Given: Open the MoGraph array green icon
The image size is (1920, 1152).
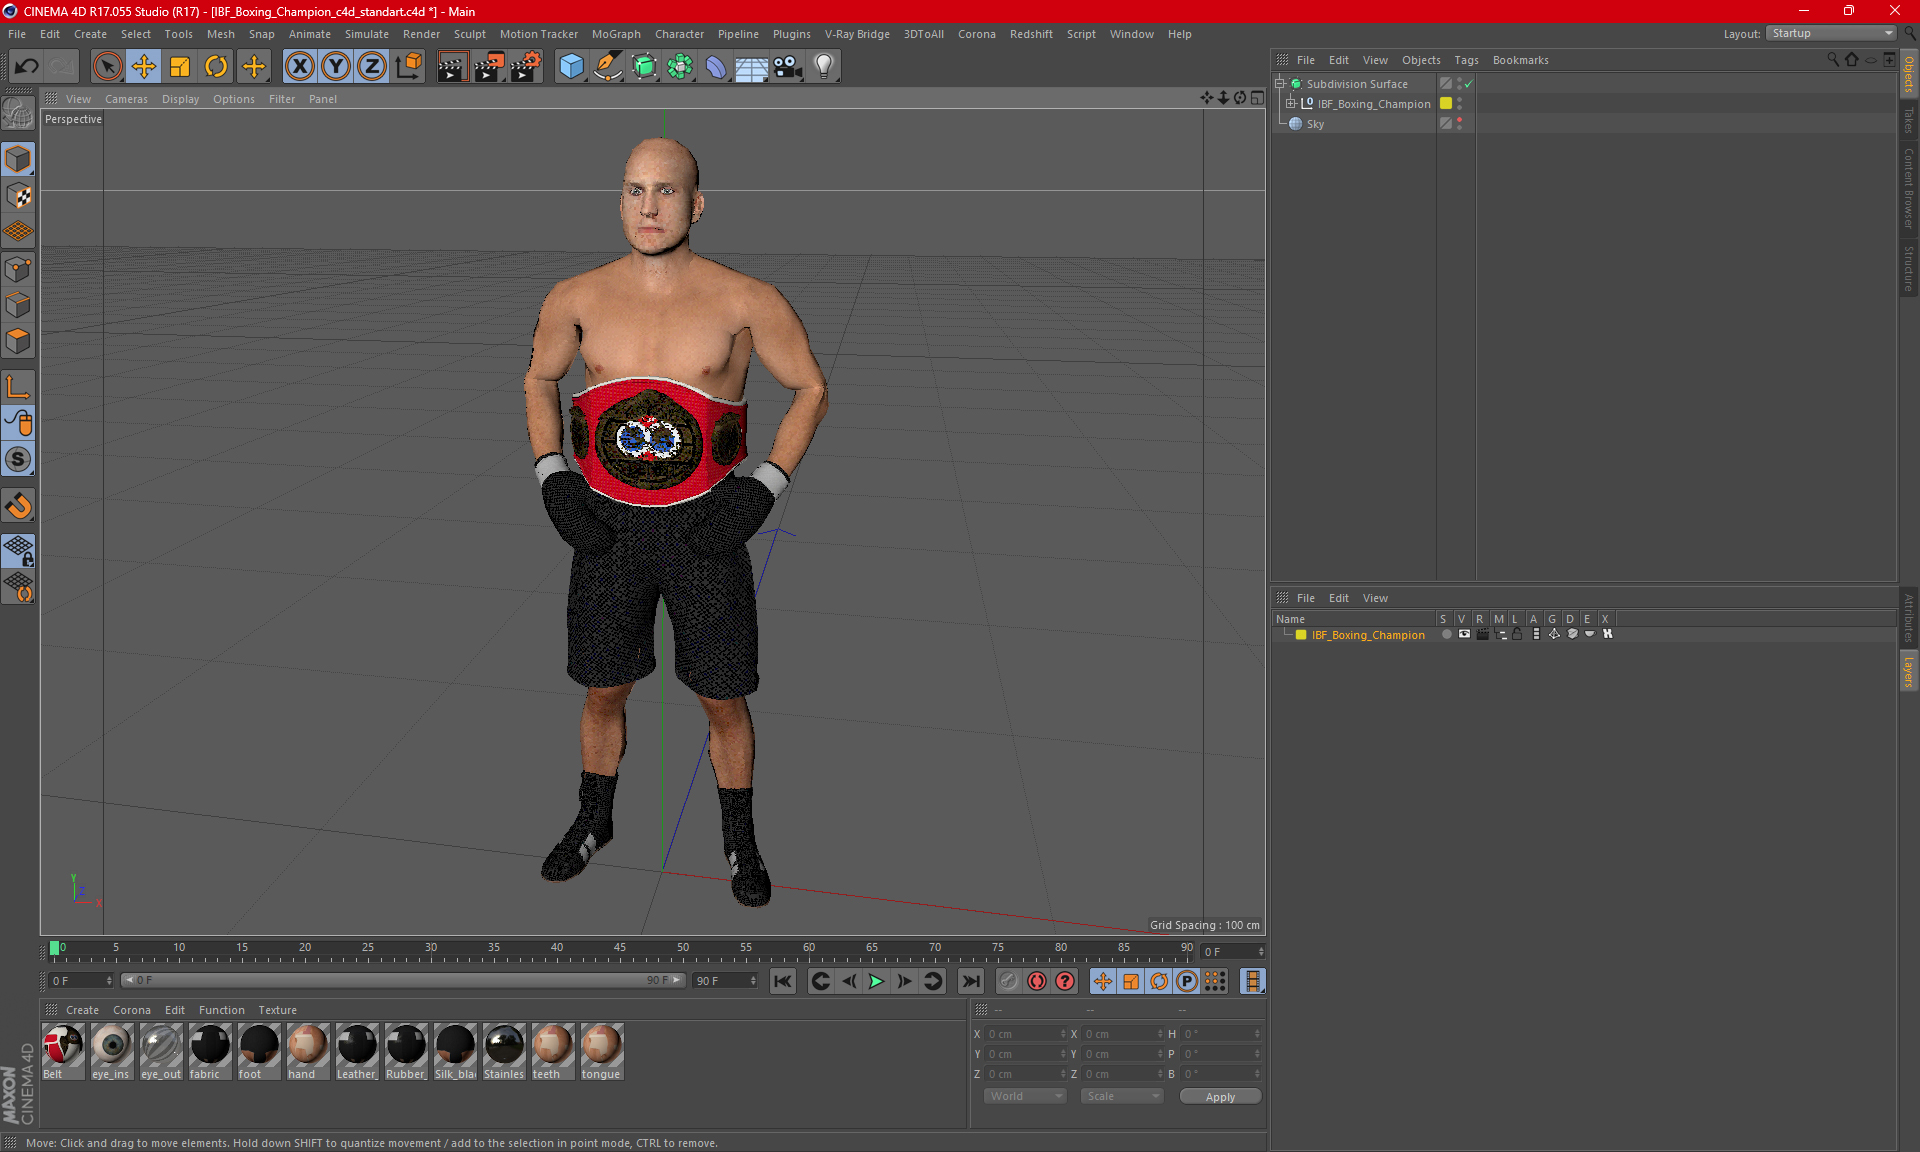Looking at the screenshot, I should (x=680, y=67).
